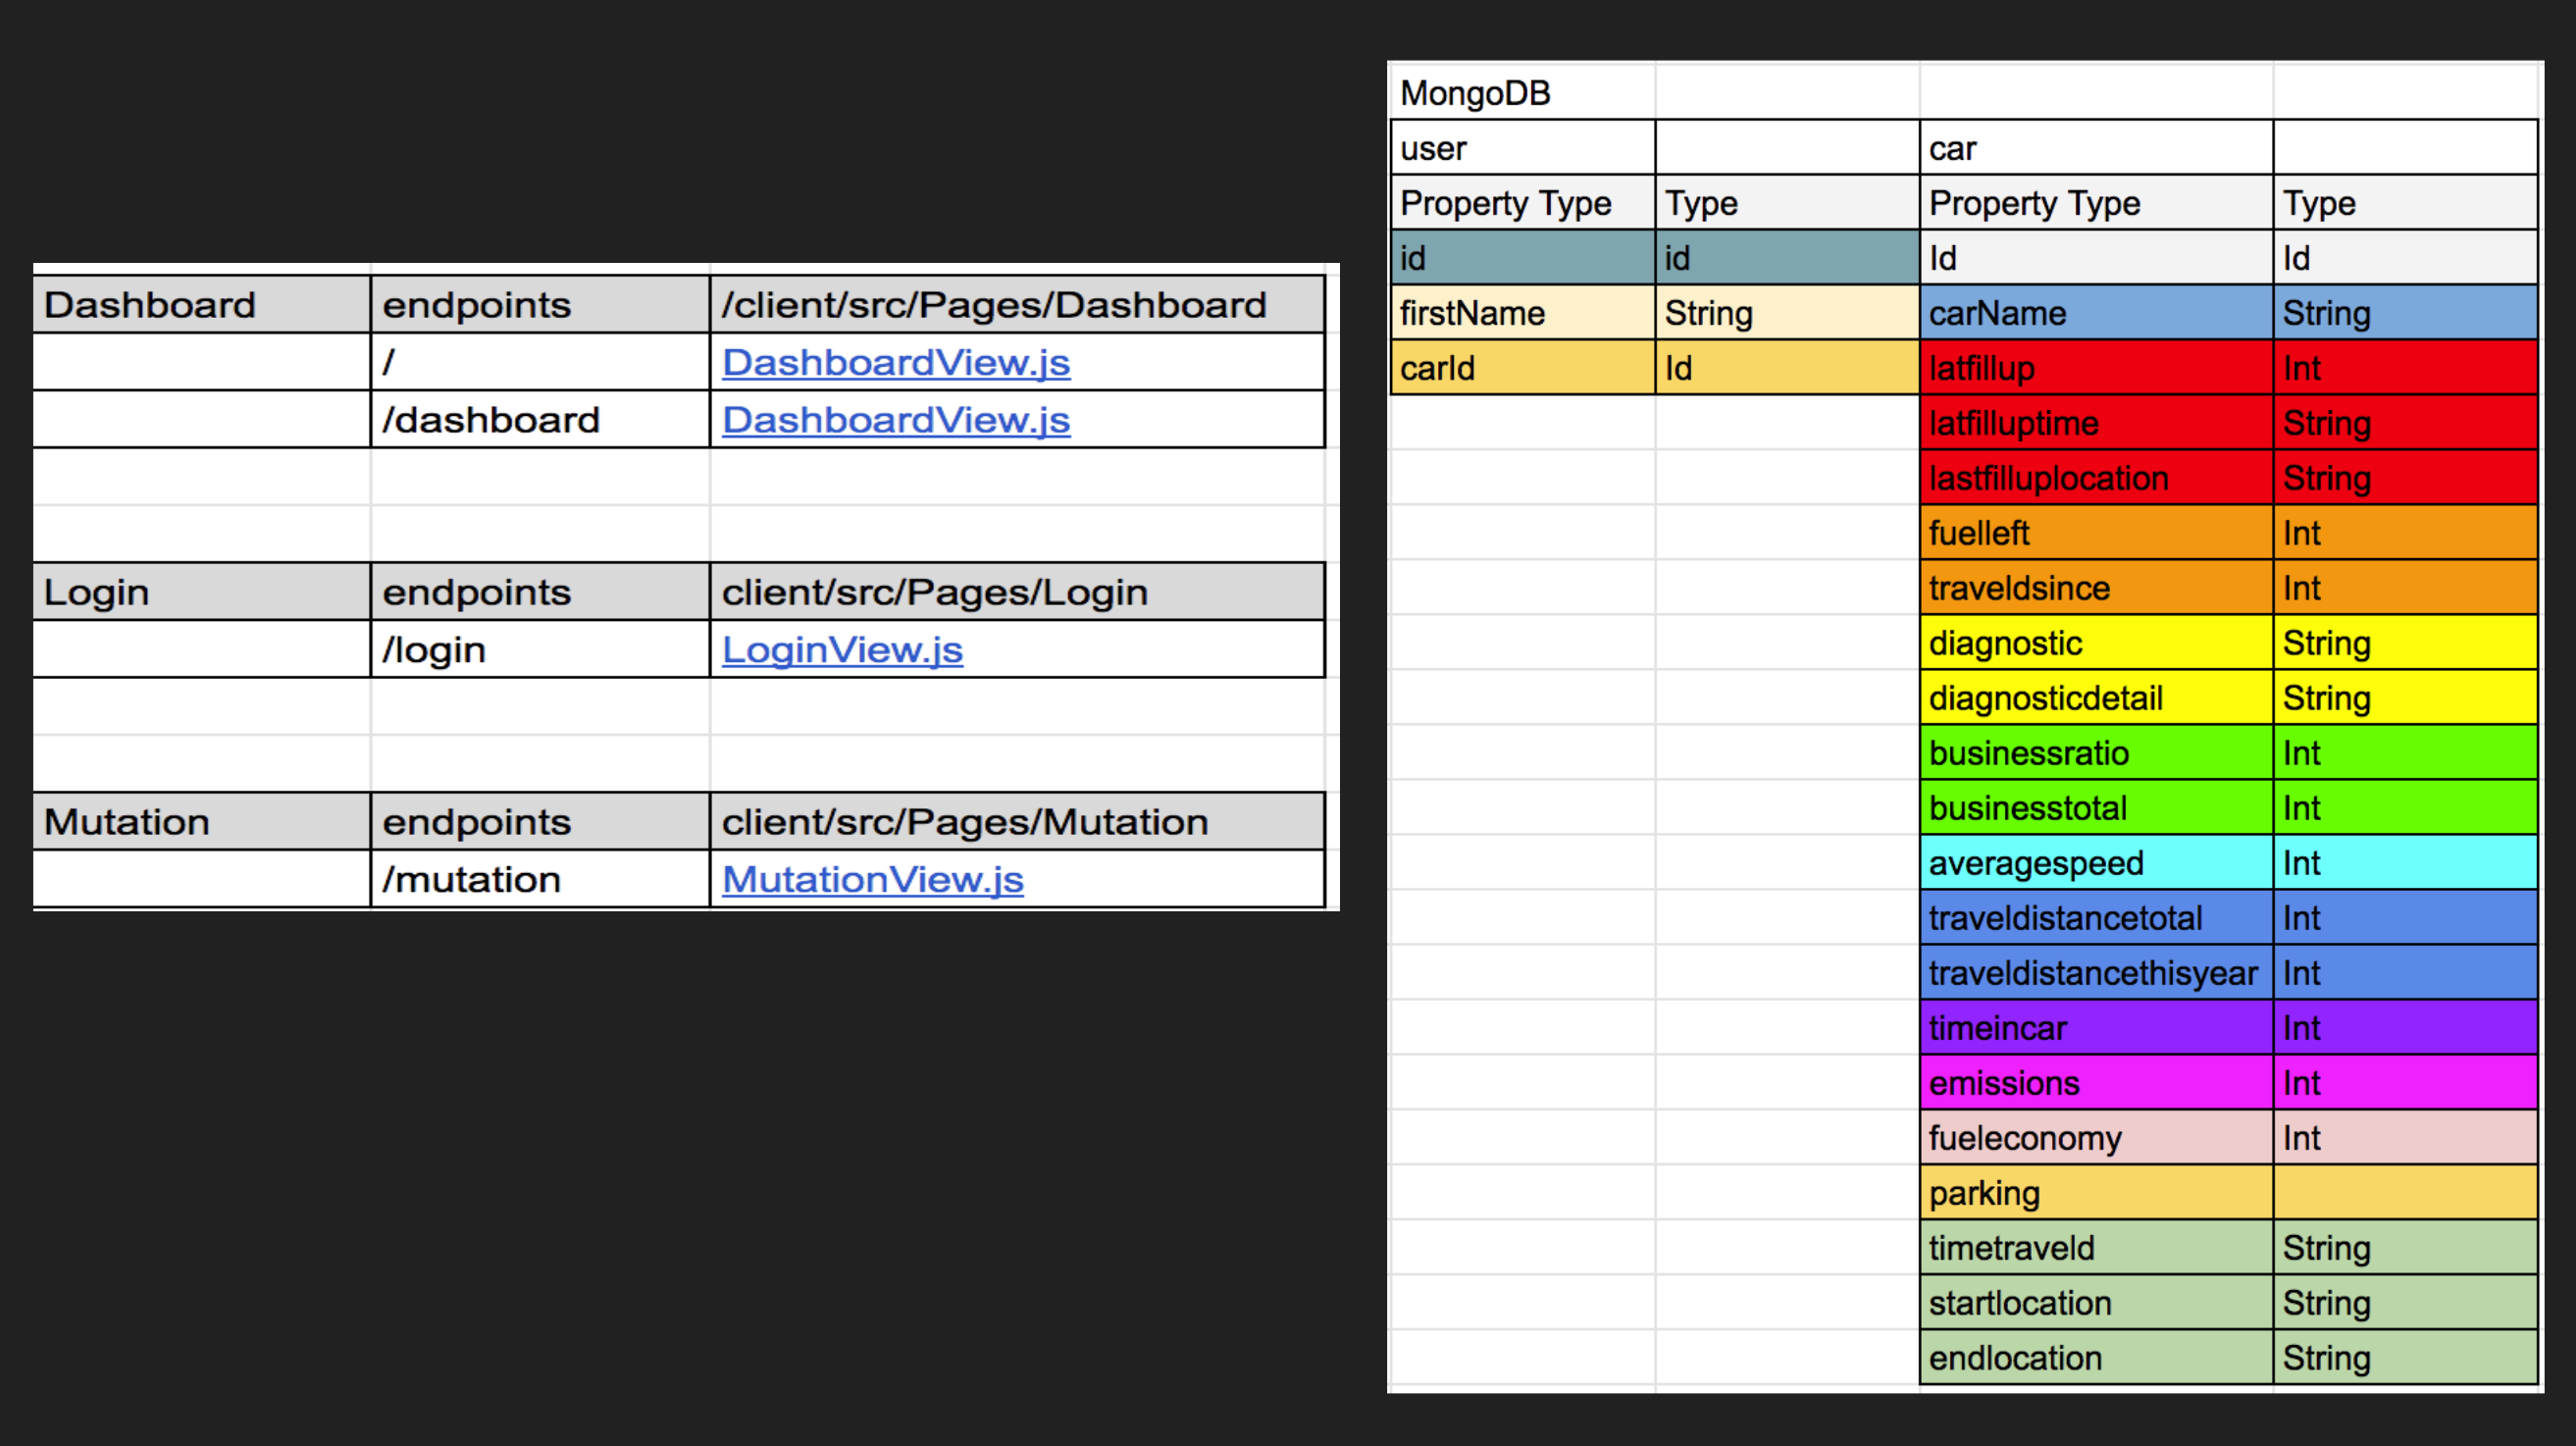Click the /mutation endpoint cell
Image resolution: width=2576 pixels, height=1446 pixels.
click(540, 879)
